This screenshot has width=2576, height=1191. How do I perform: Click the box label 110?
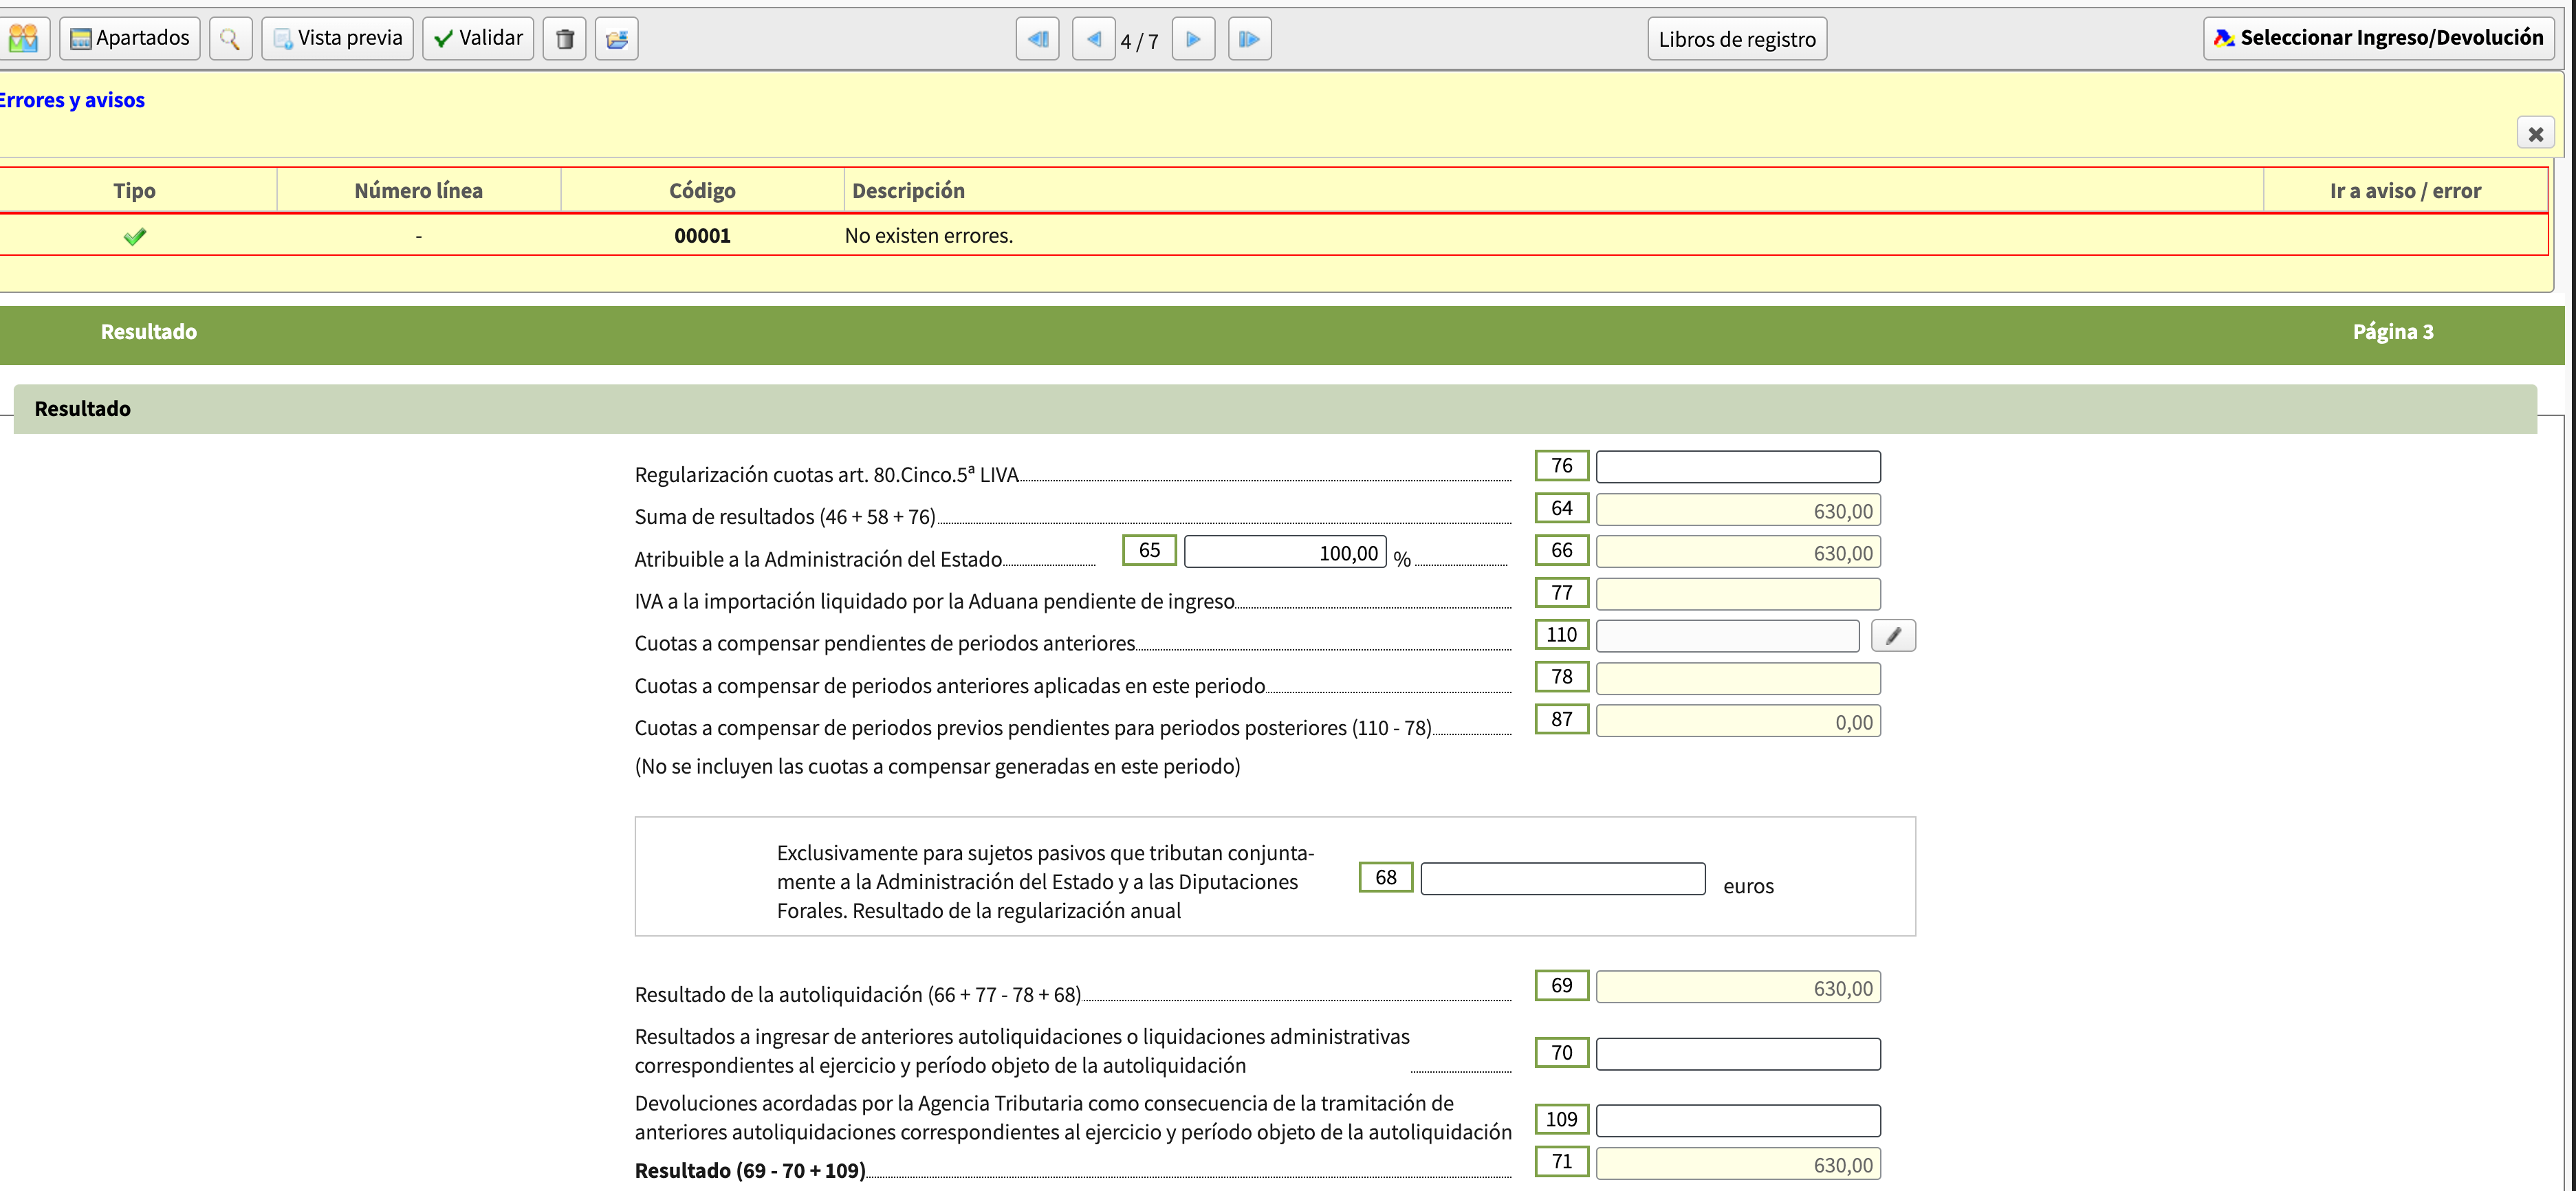tap(1561, 634)
